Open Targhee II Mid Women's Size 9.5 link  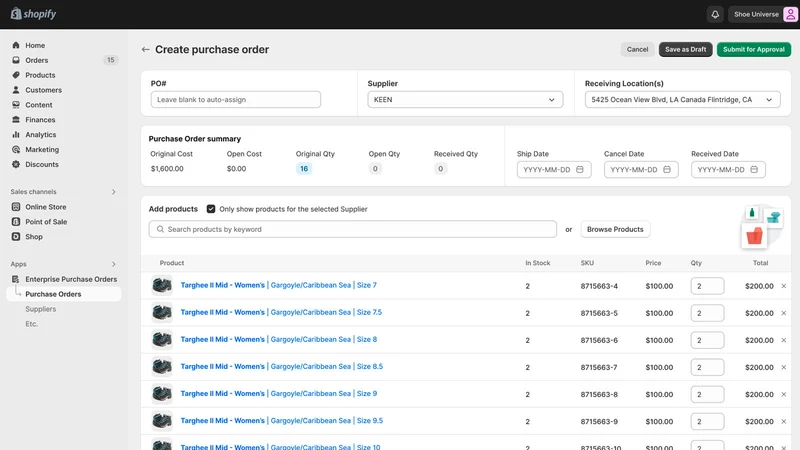tap(282, 420)
